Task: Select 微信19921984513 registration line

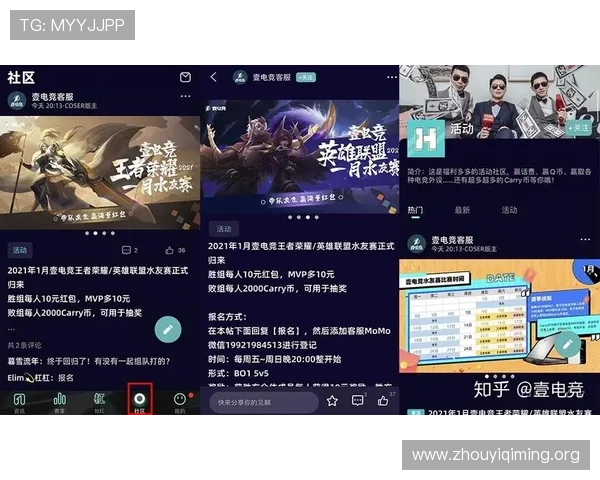Action: [262, 345]
